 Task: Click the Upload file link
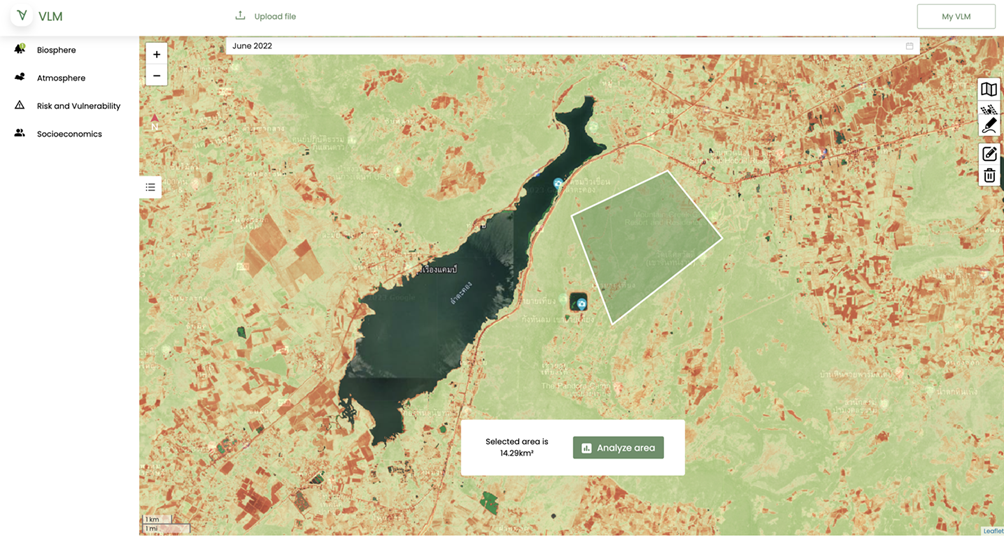tap(275, 17)
